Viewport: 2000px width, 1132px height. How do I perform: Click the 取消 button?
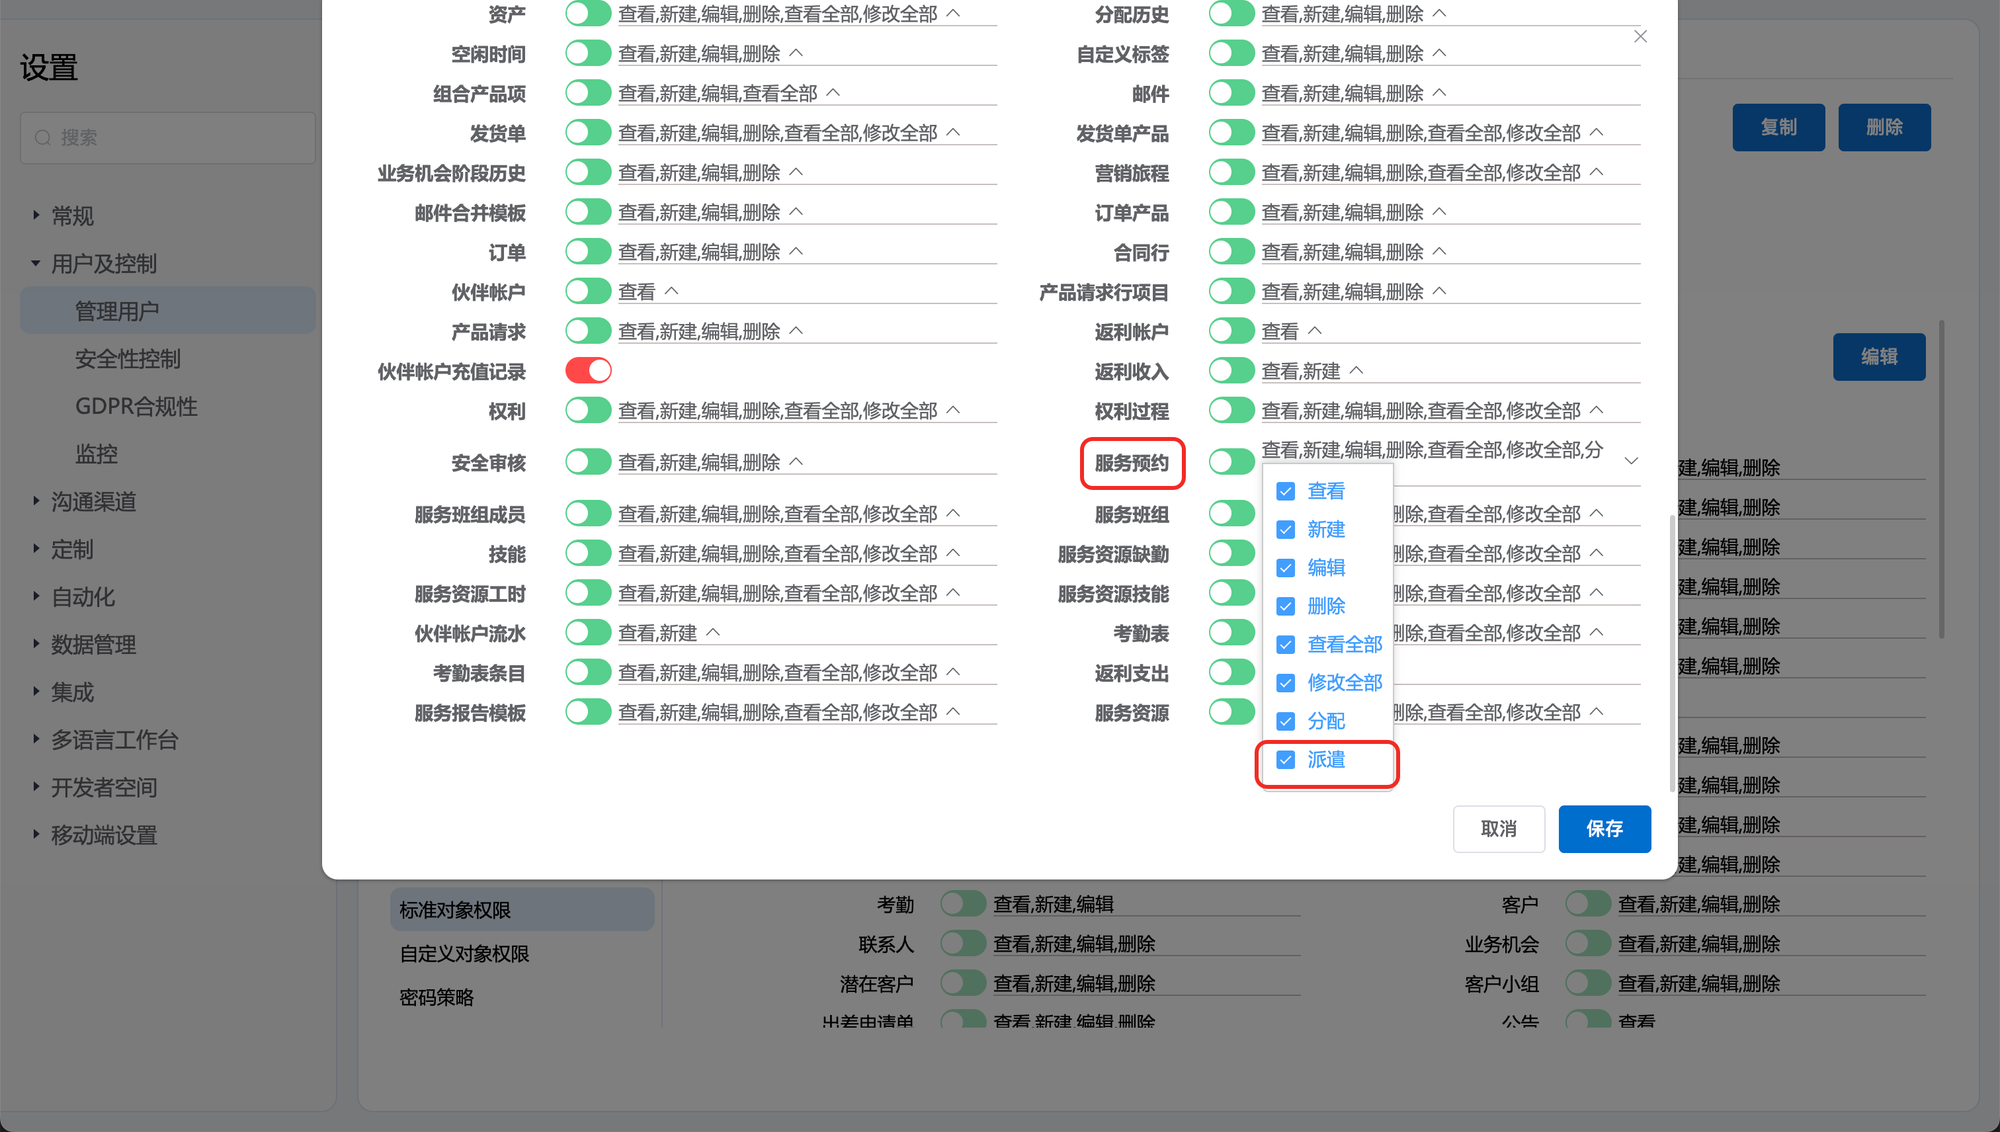[x=1498, y=829]
